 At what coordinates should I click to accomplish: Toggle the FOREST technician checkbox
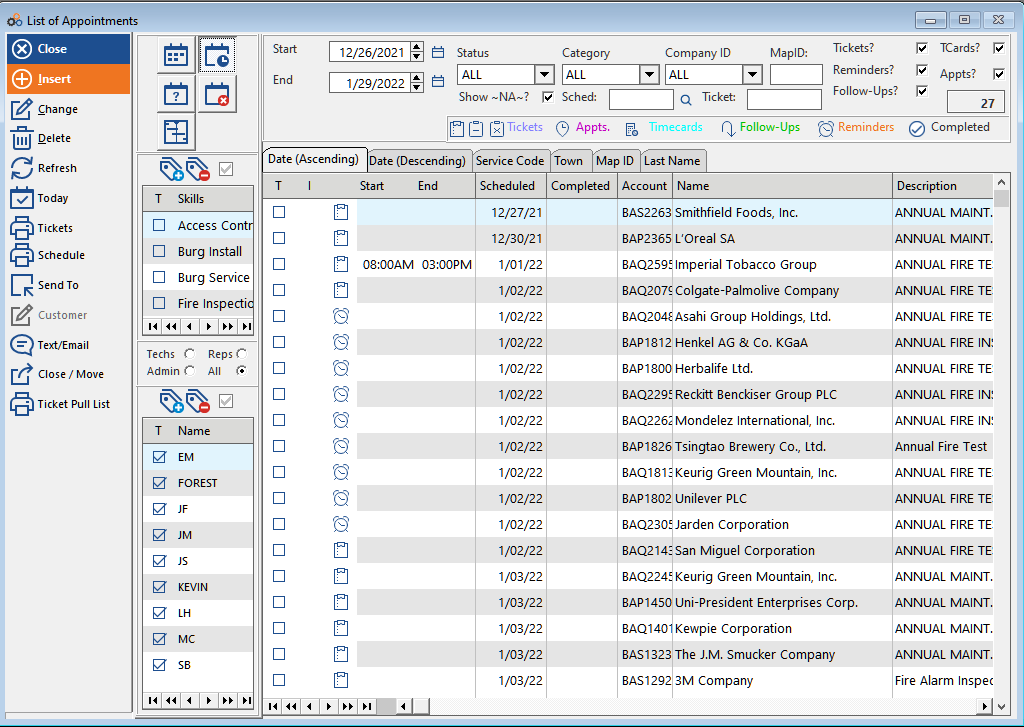coord(159,483)
